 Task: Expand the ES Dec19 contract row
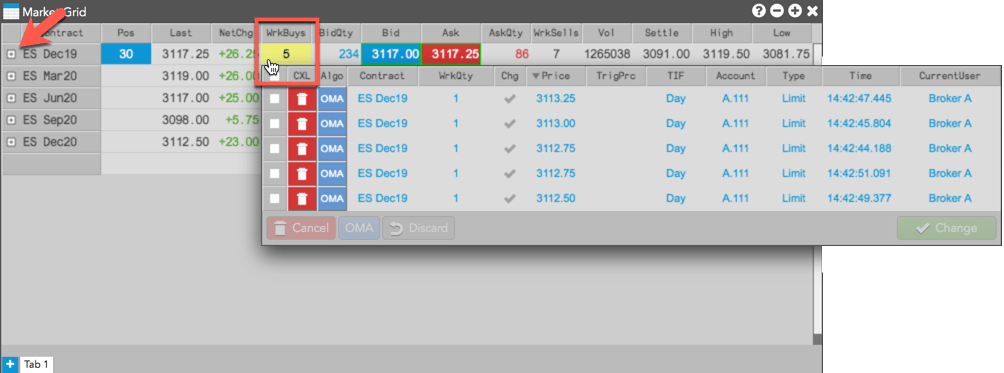(11, 54)
